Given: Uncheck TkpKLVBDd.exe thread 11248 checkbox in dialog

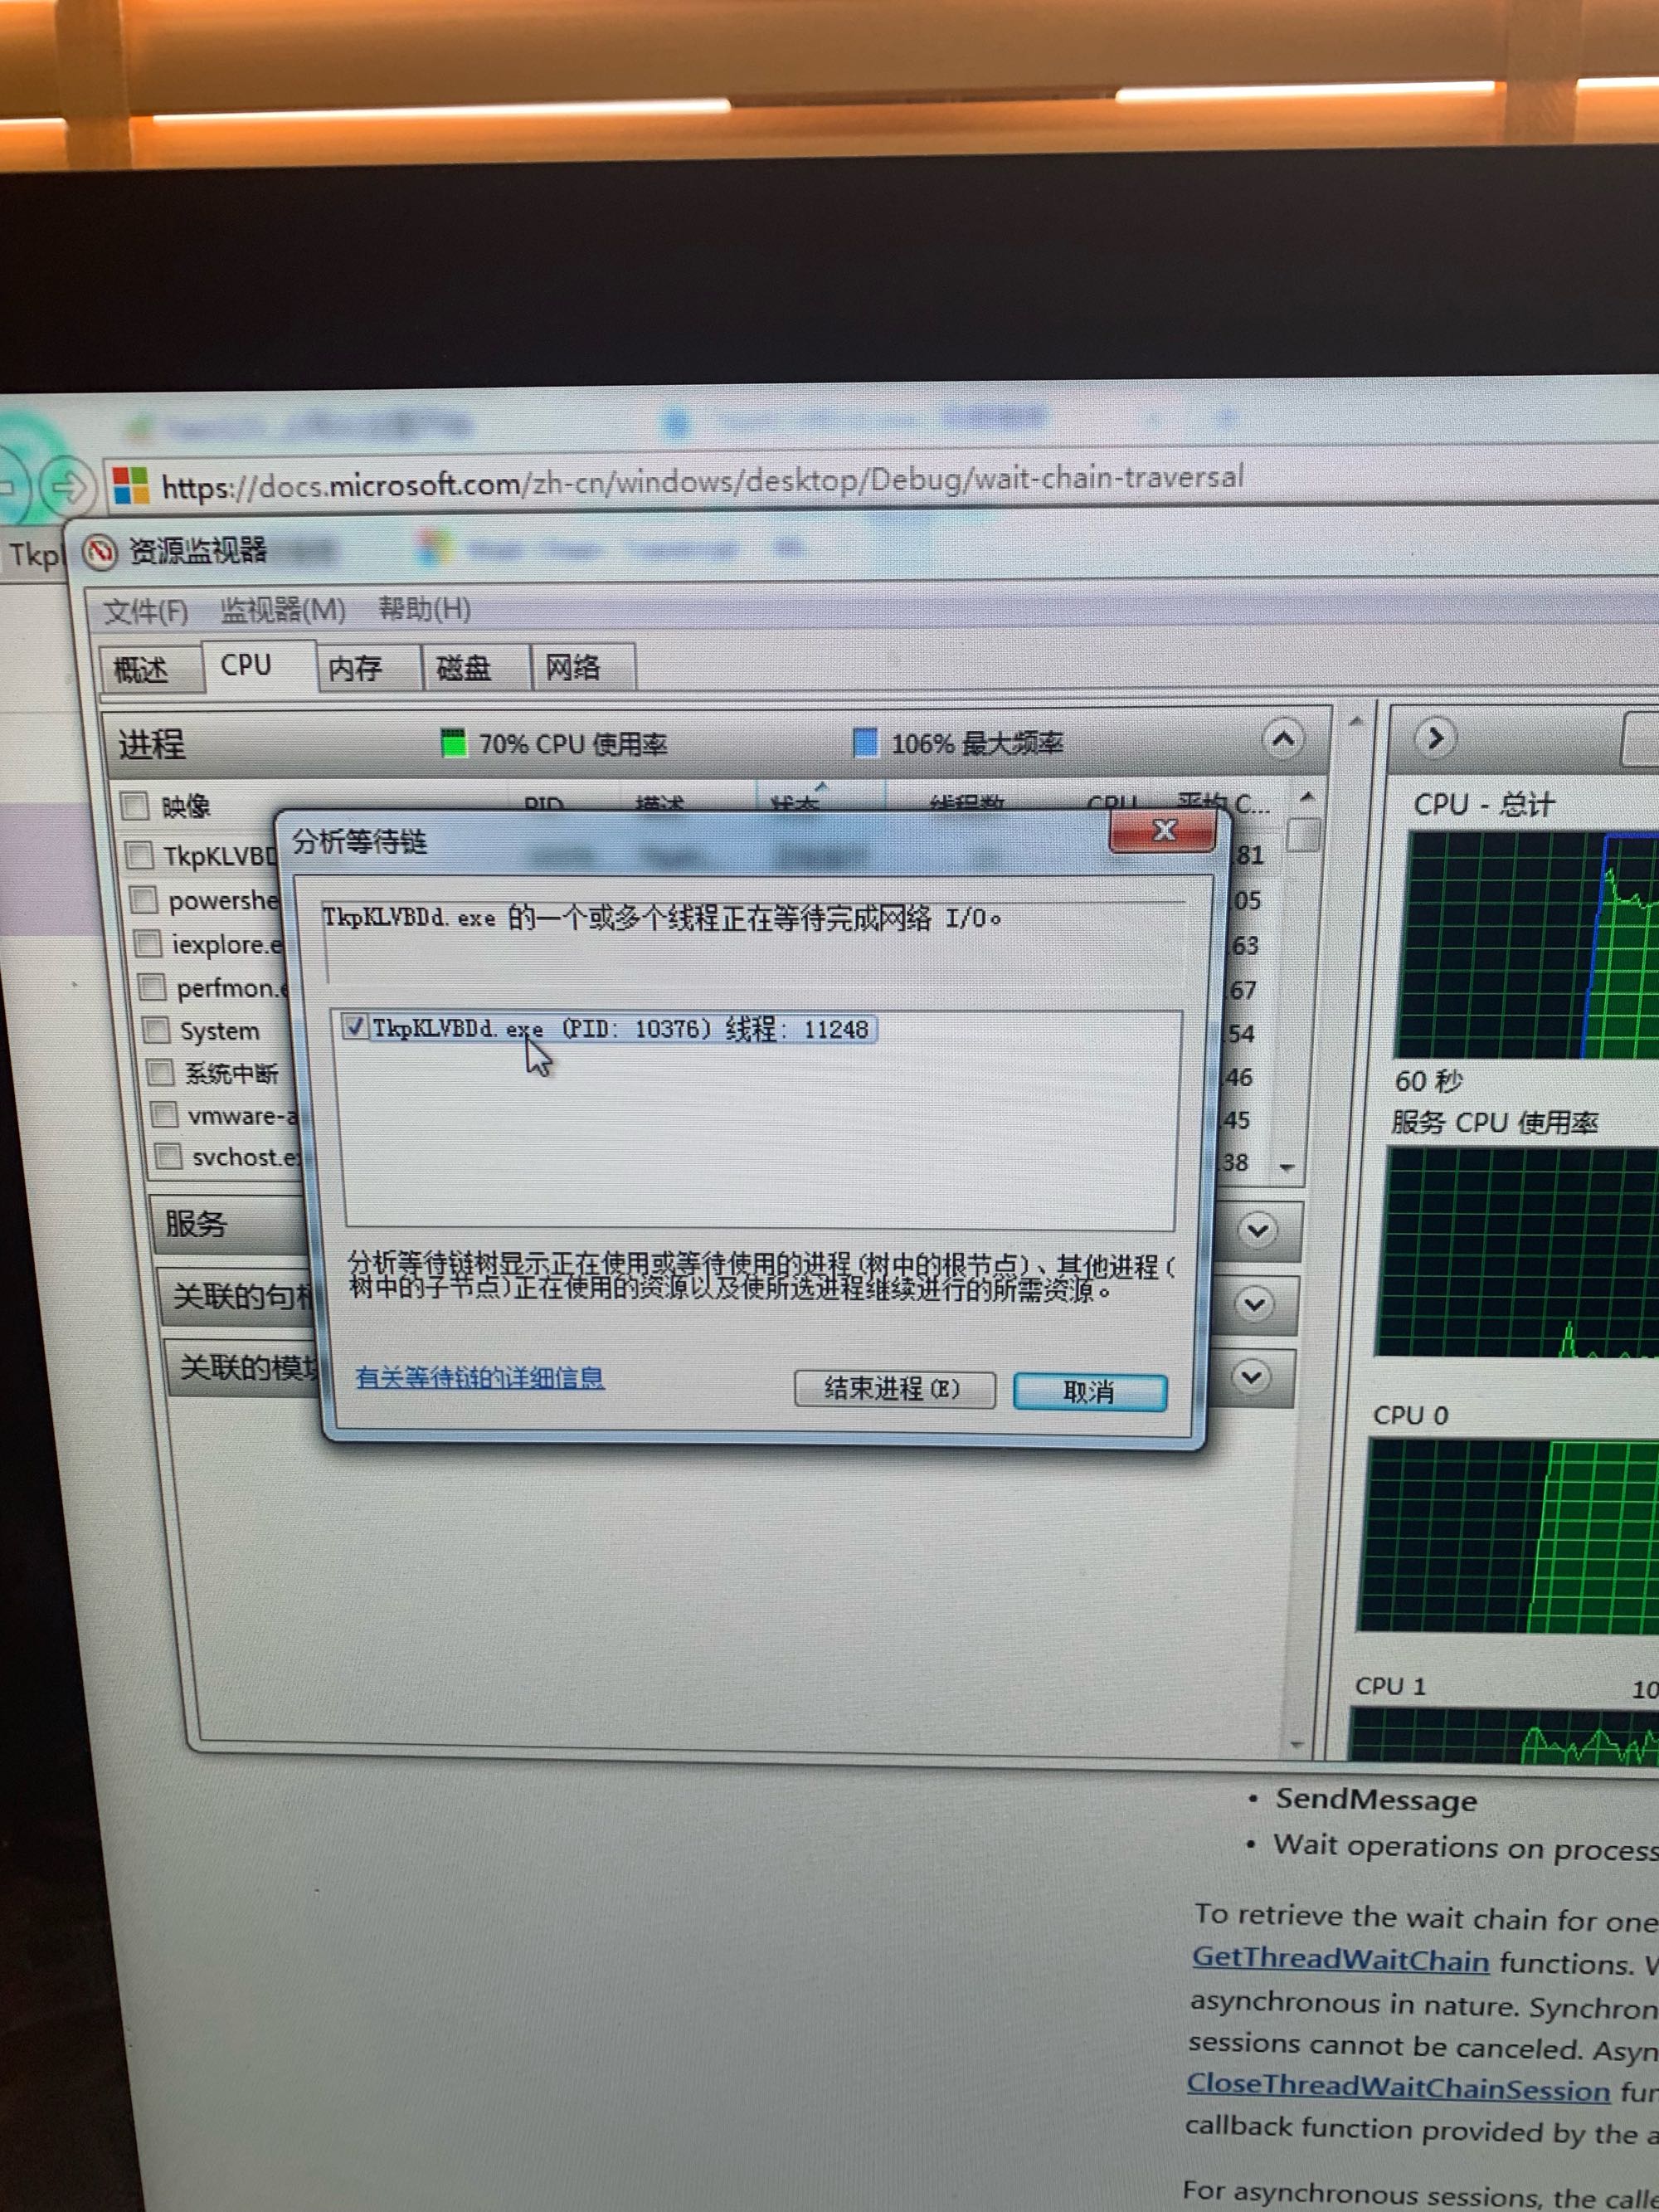Looking at the screenshot, I should click(x=354, y=1027).
